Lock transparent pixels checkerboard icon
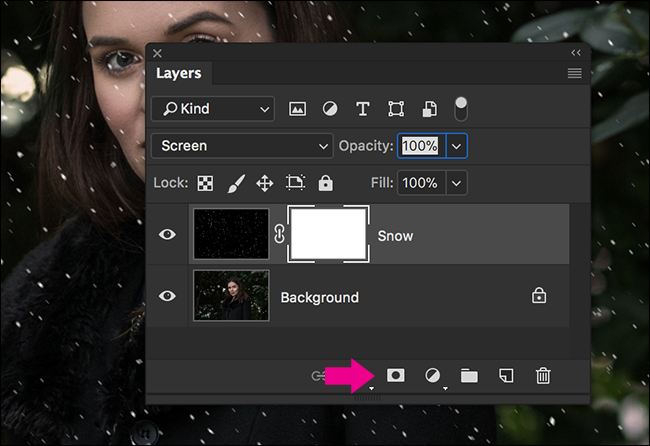Image resolution: width=650 pixels, height=446 pixels. [x=205, y=183]
